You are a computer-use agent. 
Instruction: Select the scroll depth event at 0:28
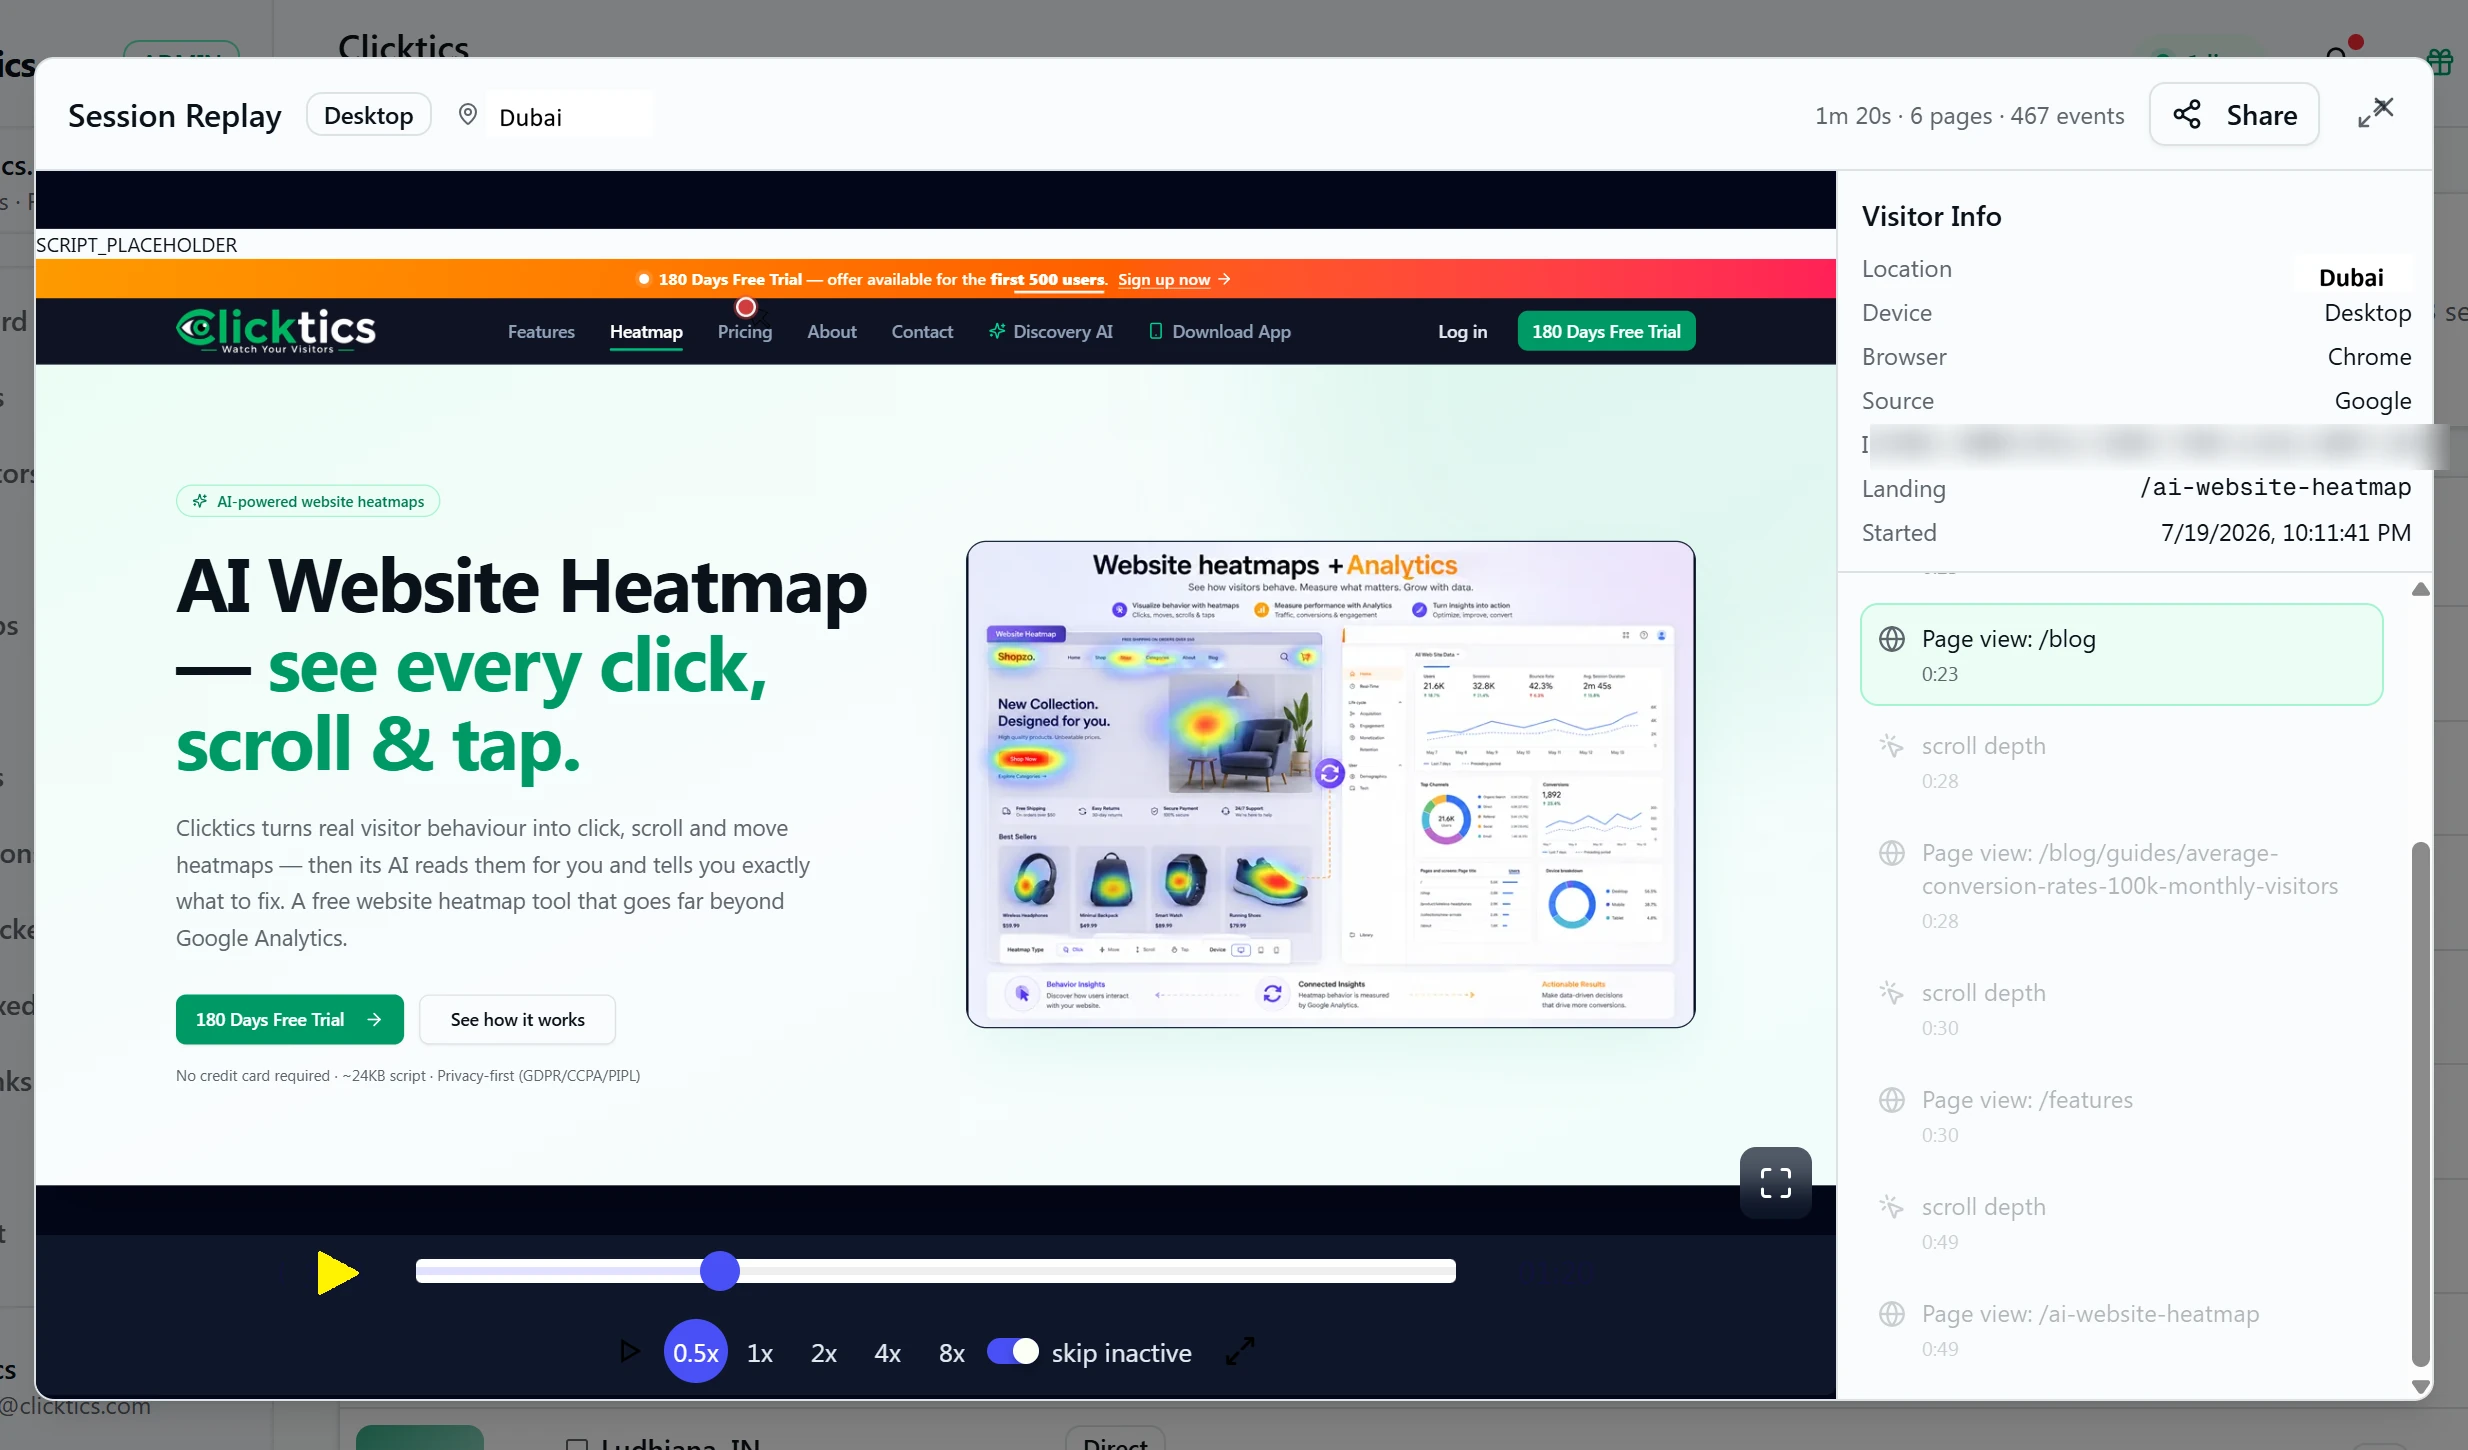(x=2121, y=761)
